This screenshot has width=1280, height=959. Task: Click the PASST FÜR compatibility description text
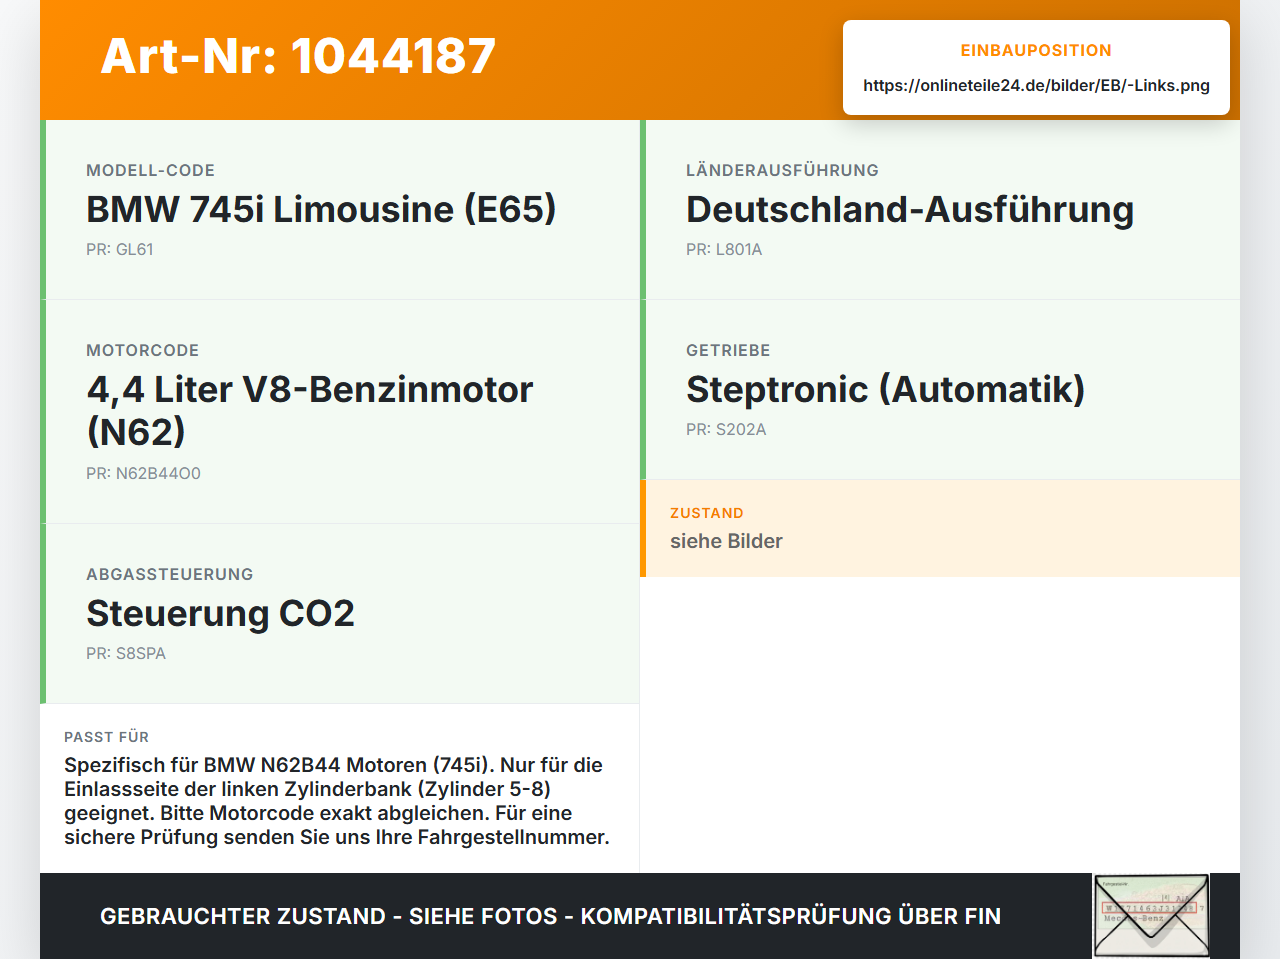[337, 801]
